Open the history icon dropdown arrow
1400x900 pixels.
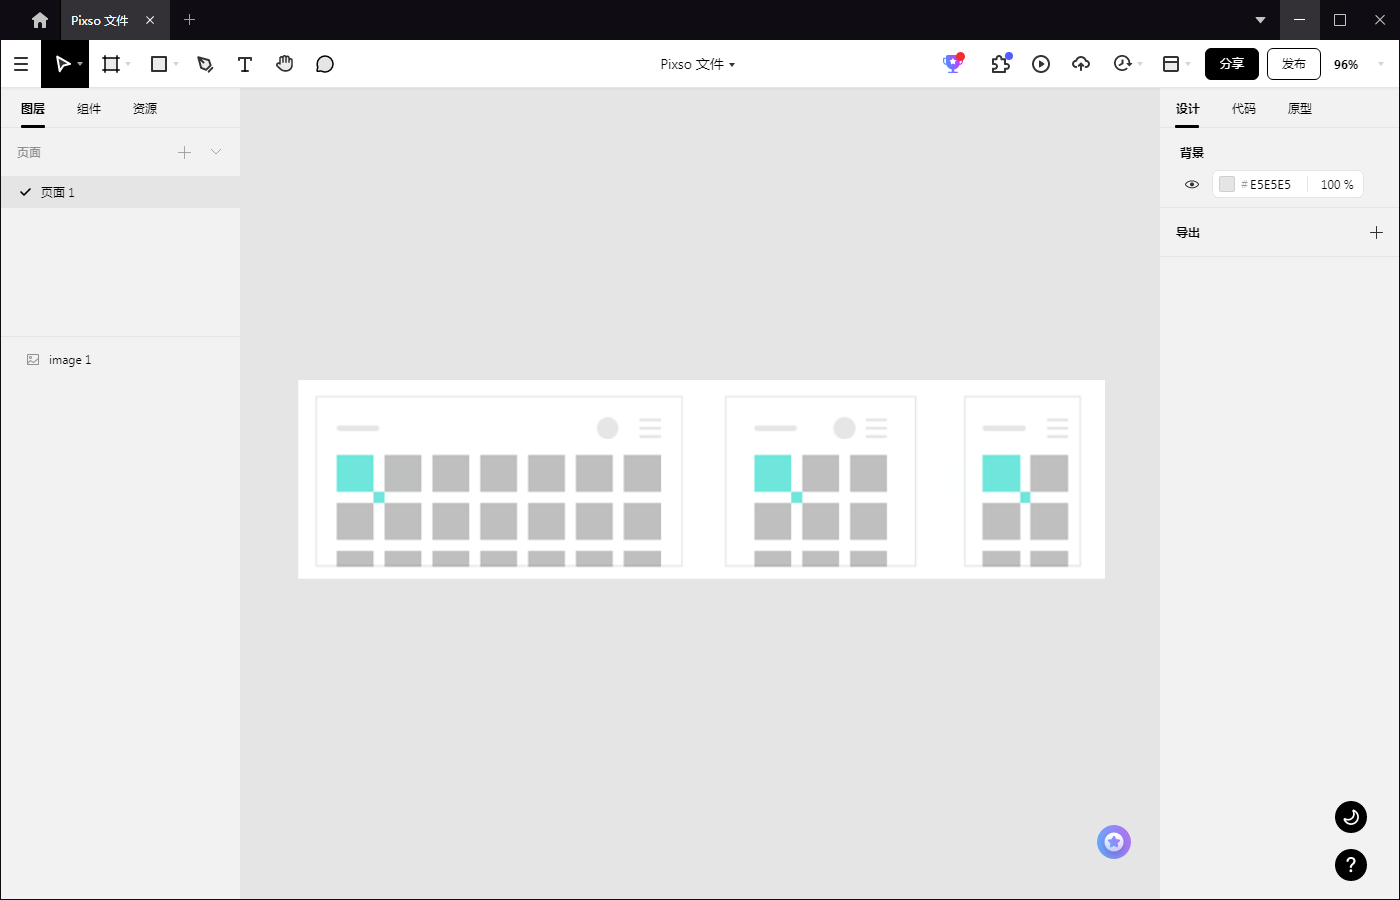pos(1140,64)
